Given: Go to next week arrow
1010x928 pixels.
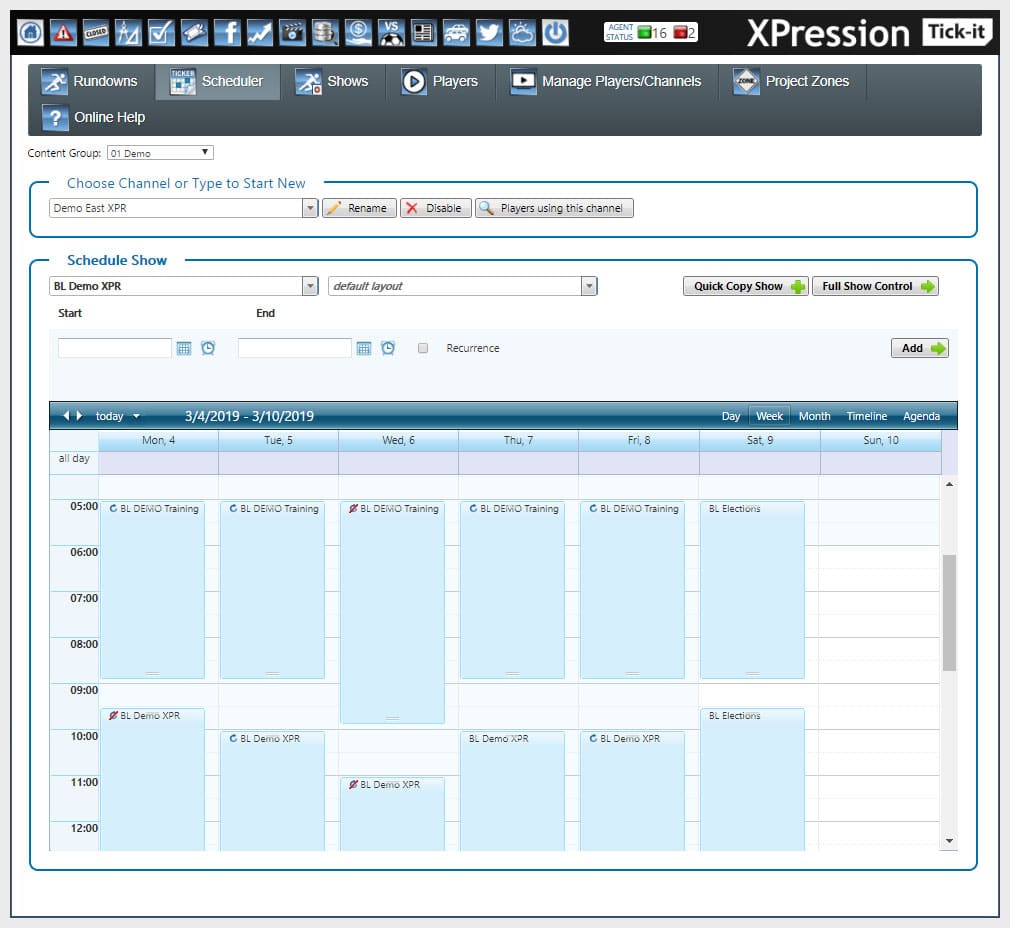Looking at the screenshot, I should 79,416.
